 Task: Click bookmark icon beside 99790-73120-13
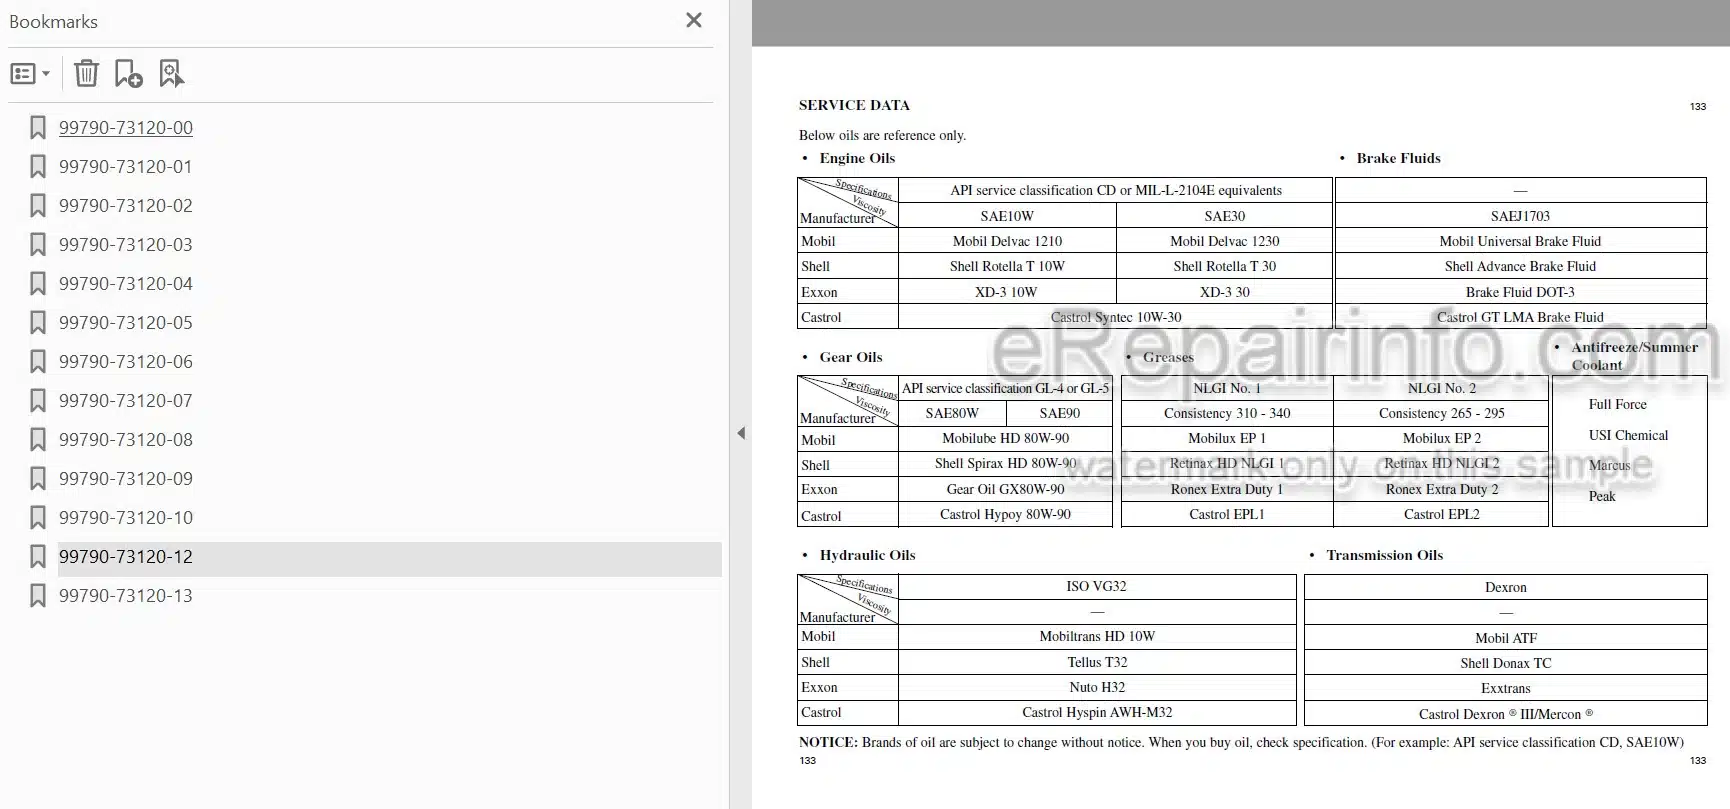(38, 596)
